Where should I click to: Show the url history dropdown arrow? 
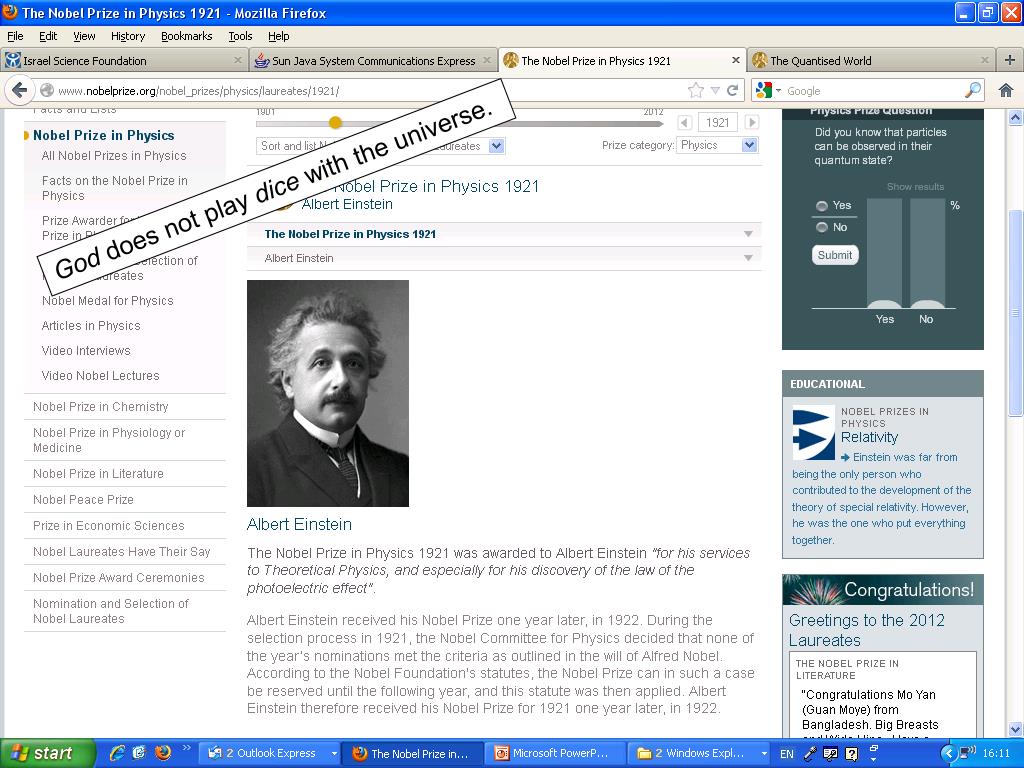point(715,90)
